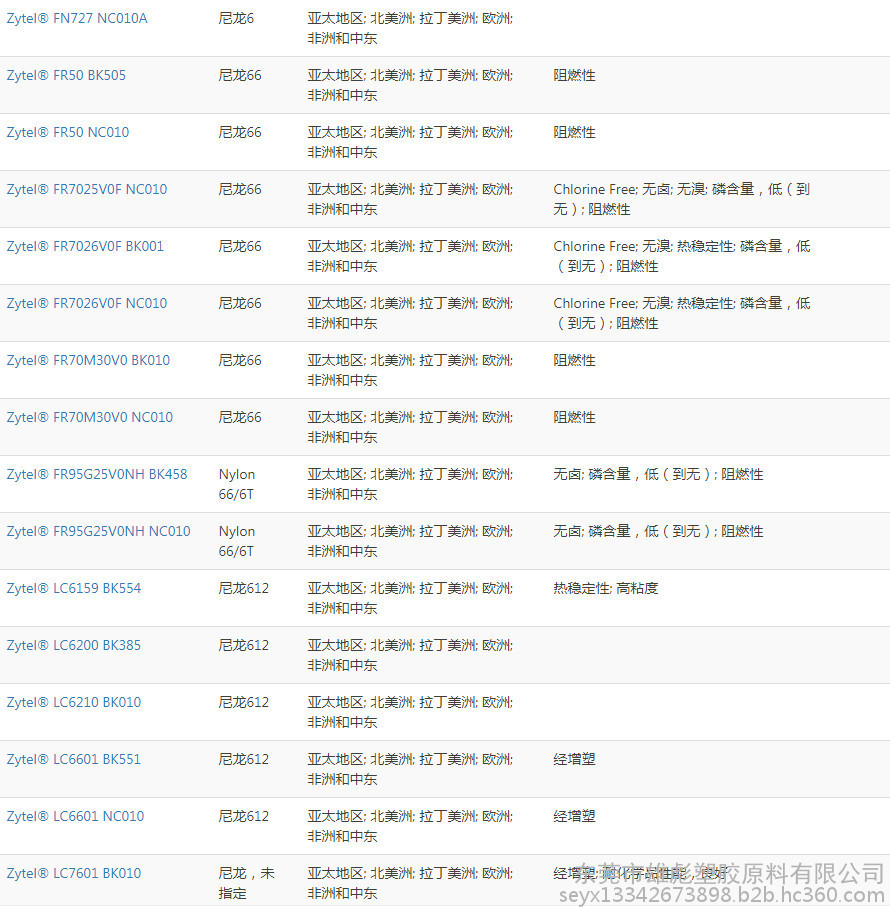Select 经增塑 in the LC6601 BK551 row
890x907 pixels.
click(574, 759)
